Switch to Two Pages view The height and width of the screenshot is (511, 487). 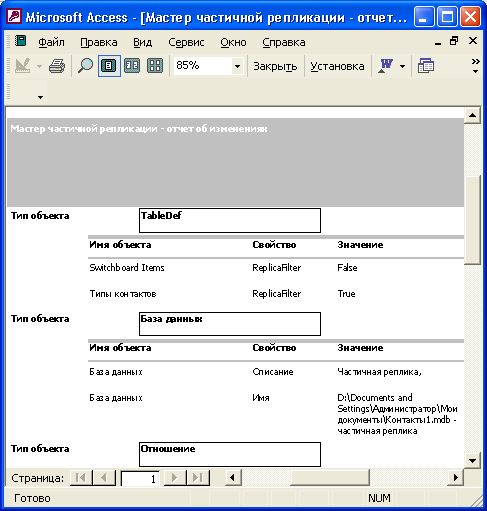[x=132, y=66]
